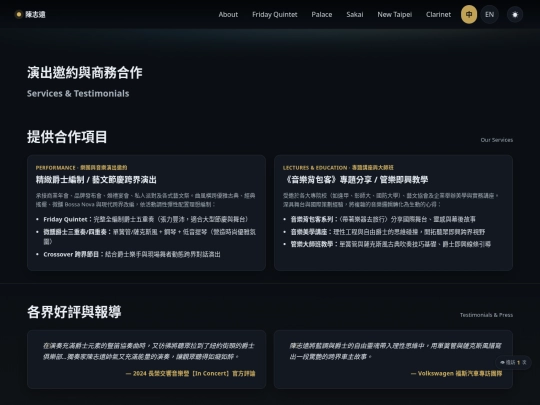Select 精緻爵士編制 / 藝文節慶跨界演出 card title
Image resolution: width=540 pixels, height=405 pixels.
(96, 180)
